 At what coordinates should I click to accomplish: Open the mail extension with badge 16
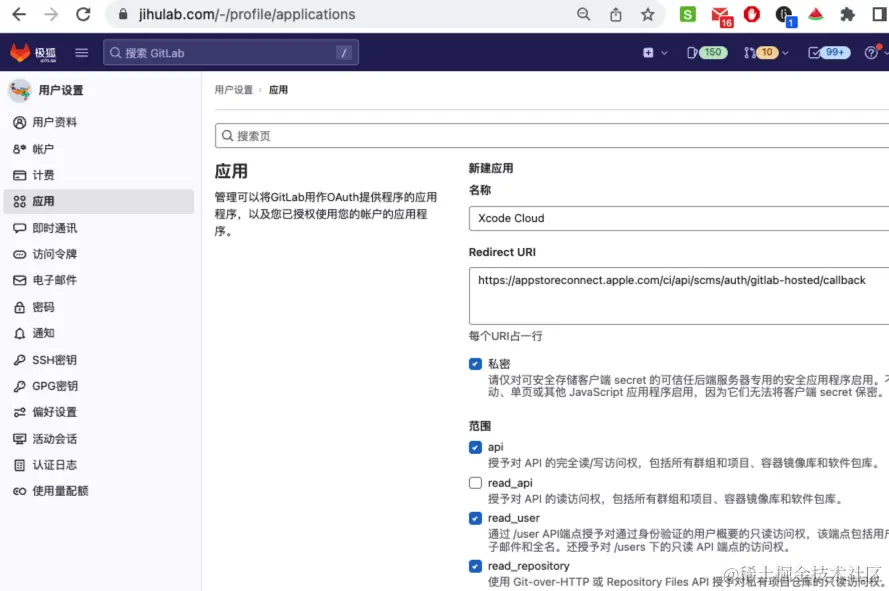(x=721, y=15)
